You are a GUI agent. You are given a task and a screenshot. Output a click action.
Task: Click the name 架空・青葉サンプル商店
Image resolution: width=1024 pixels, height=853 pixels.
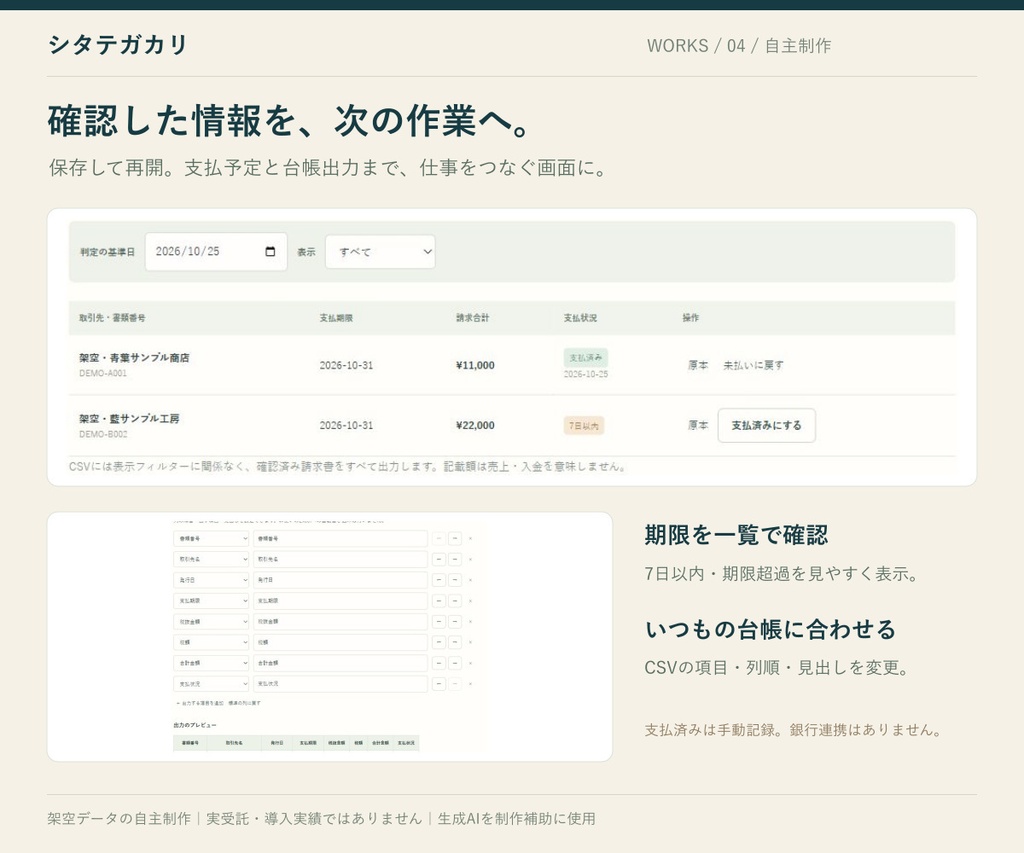[x=135, y=358]
